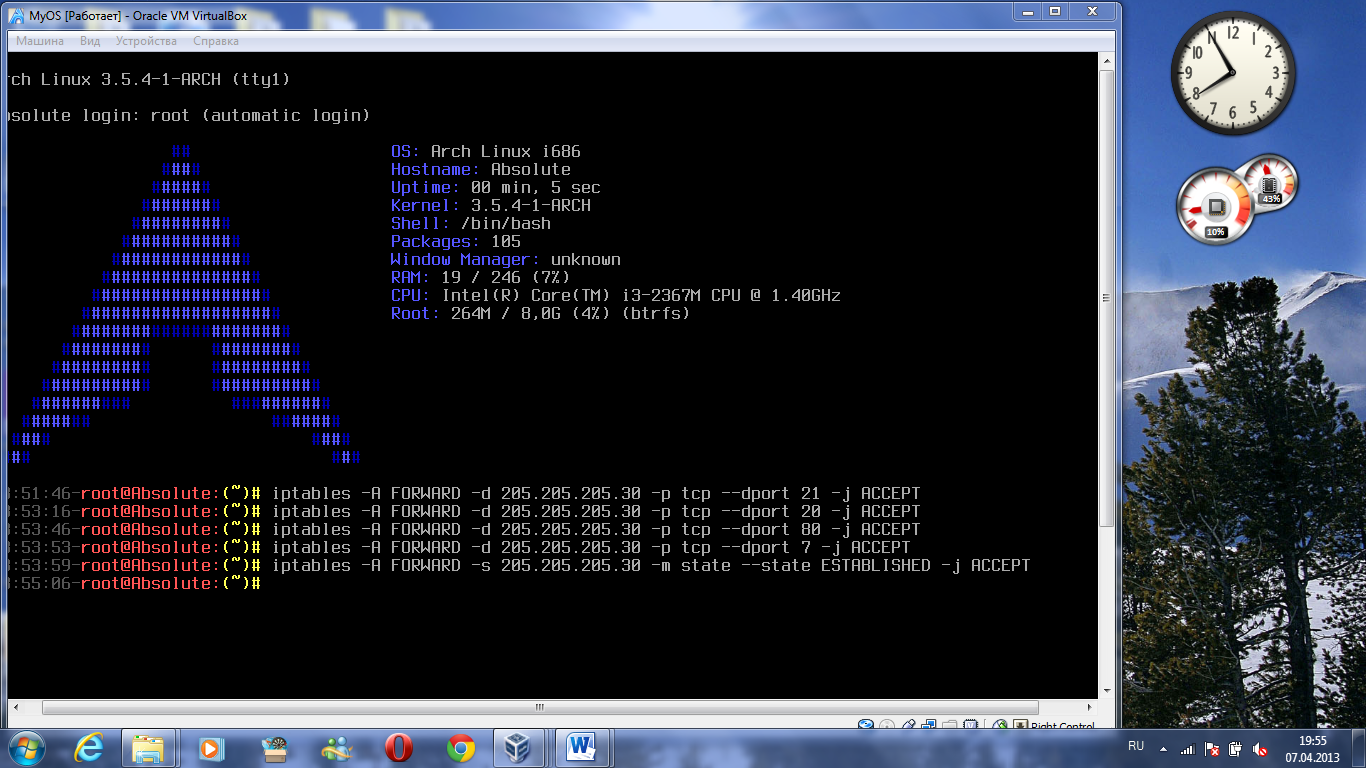Click the RAM gauge showing 43%
This screenshot has height=768, width=1366.
tap(1271, 182)
